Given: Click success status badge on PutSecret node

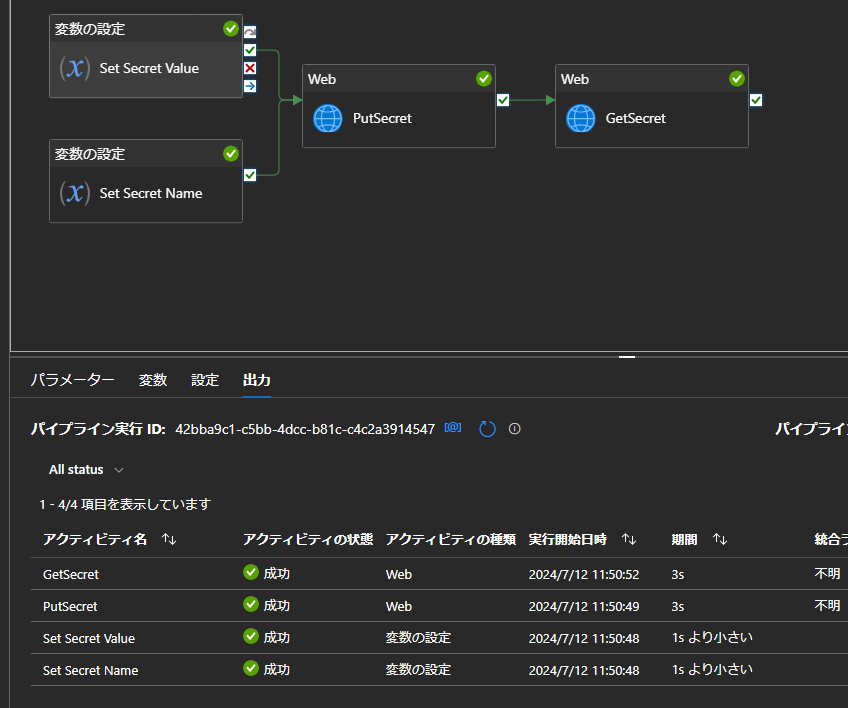Looking at the screenshot, I should (x=484, y=79).
